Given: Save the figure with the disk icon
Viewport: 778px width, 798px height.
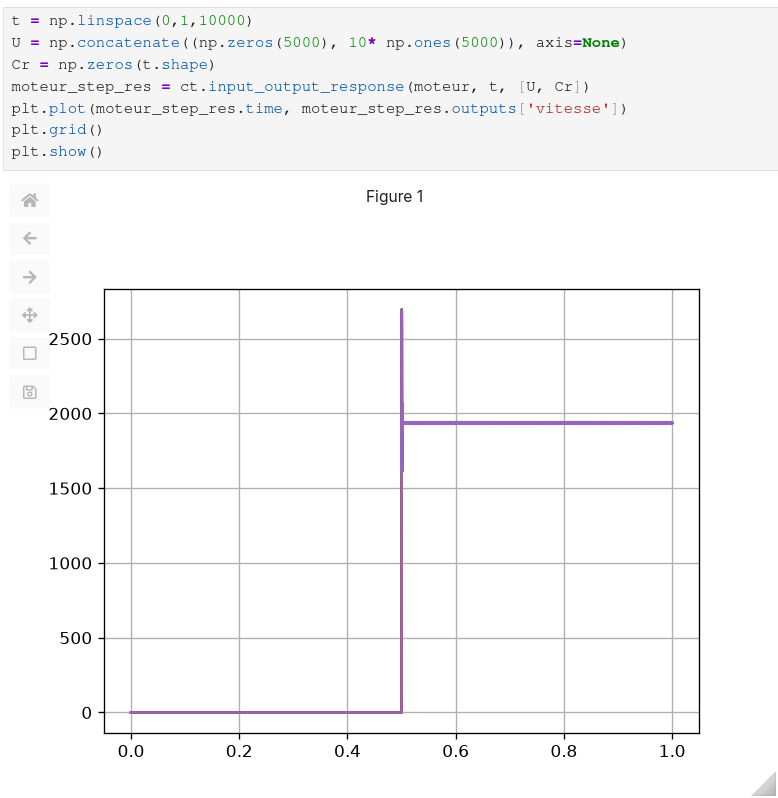Looking at the screenshot, I should tap(30, 392).
